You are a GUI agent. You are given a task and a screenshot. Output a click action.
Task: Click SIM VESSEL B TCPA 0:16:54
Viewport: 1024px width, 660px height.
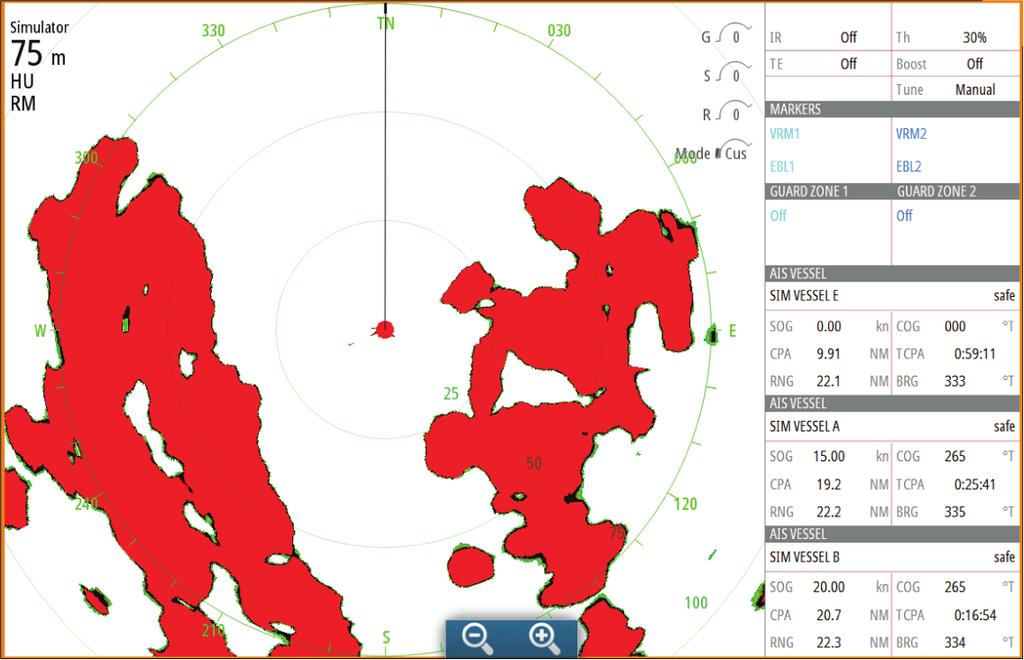click(974, 615)
